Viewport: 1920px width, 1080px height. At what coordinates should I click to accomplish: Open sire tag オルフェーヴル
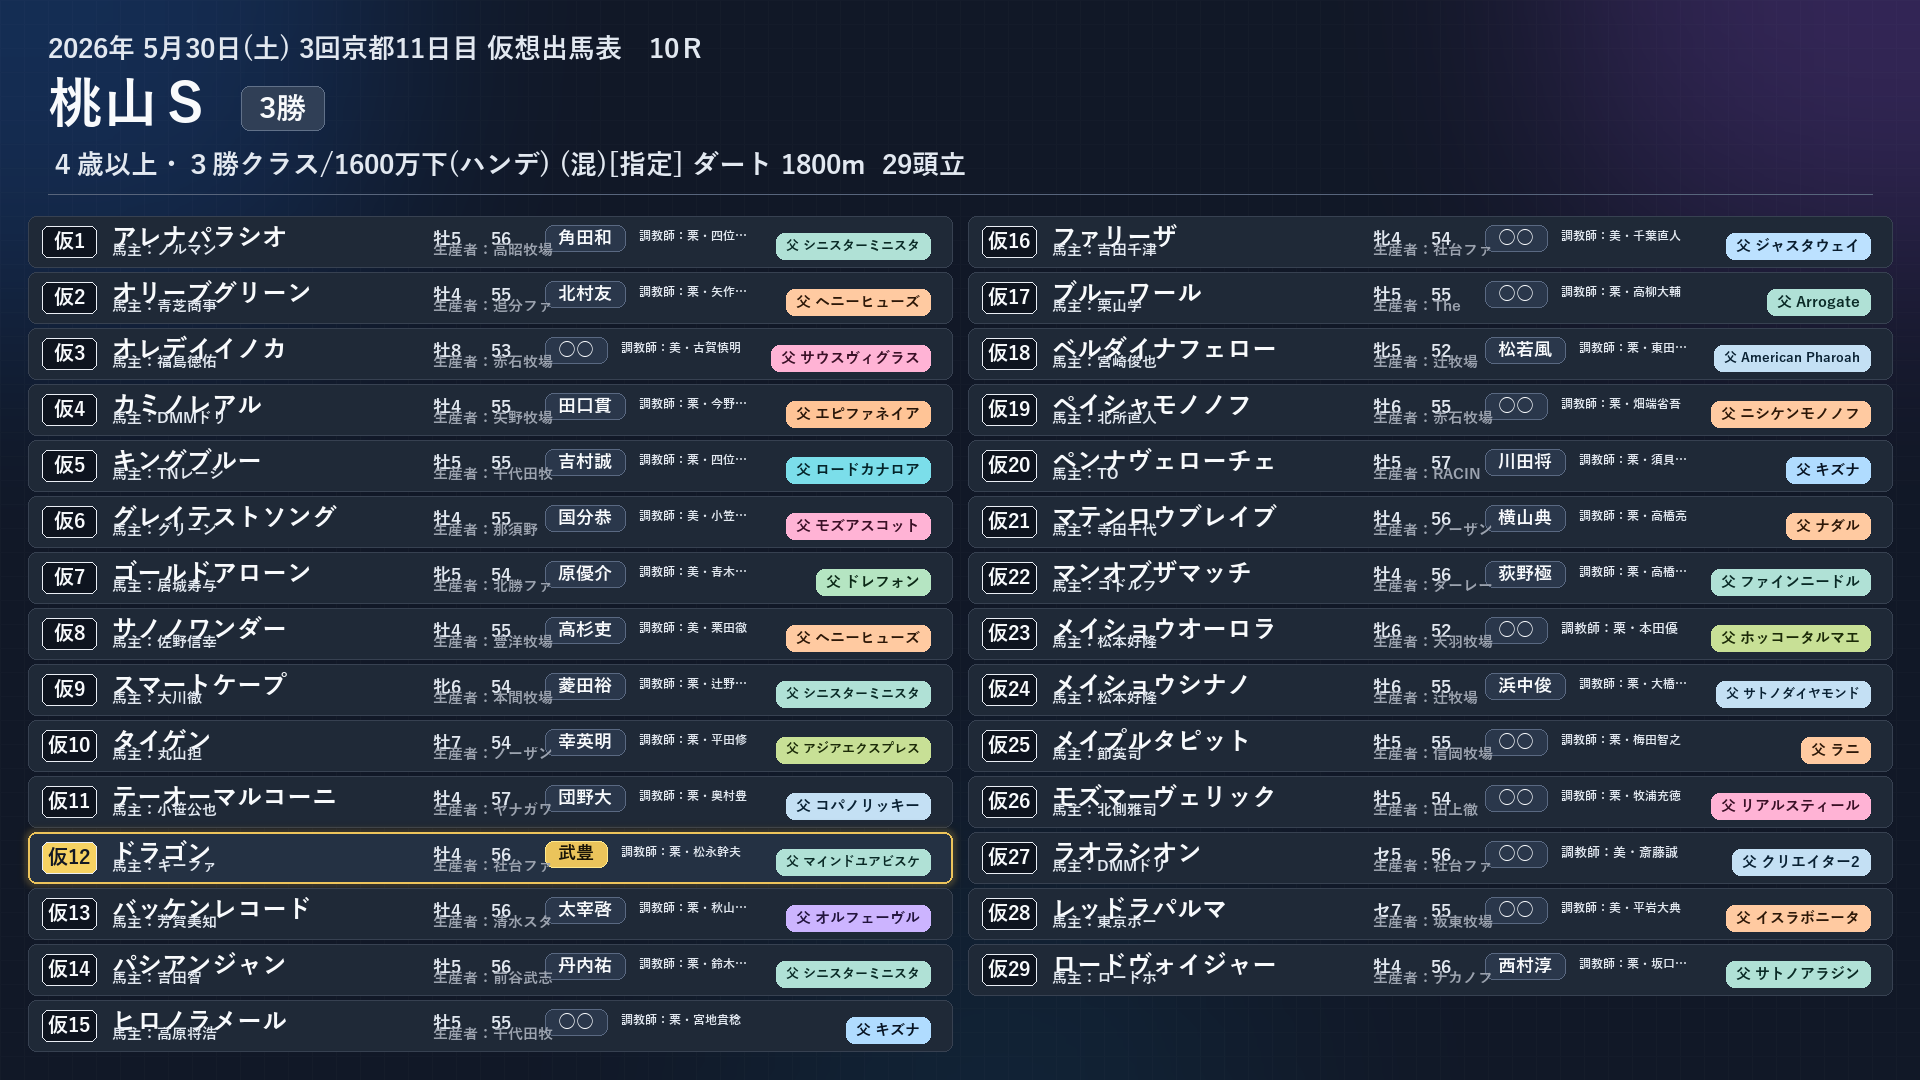tap(858, 918)
